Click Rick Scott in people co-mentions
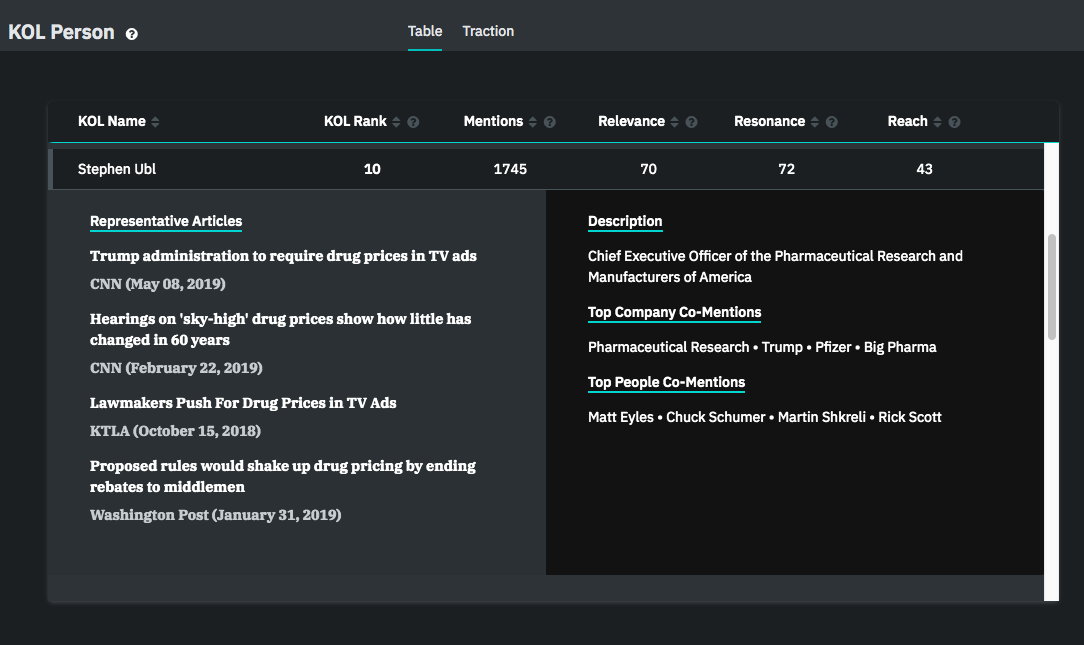Image resolution: width=1084 pixels, height=645 pixels. point(910,417)
